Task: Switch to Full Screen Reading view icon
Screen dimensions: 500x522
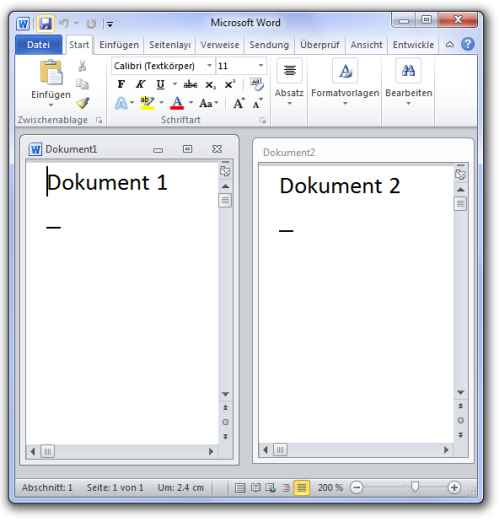Action: point(256,488)
